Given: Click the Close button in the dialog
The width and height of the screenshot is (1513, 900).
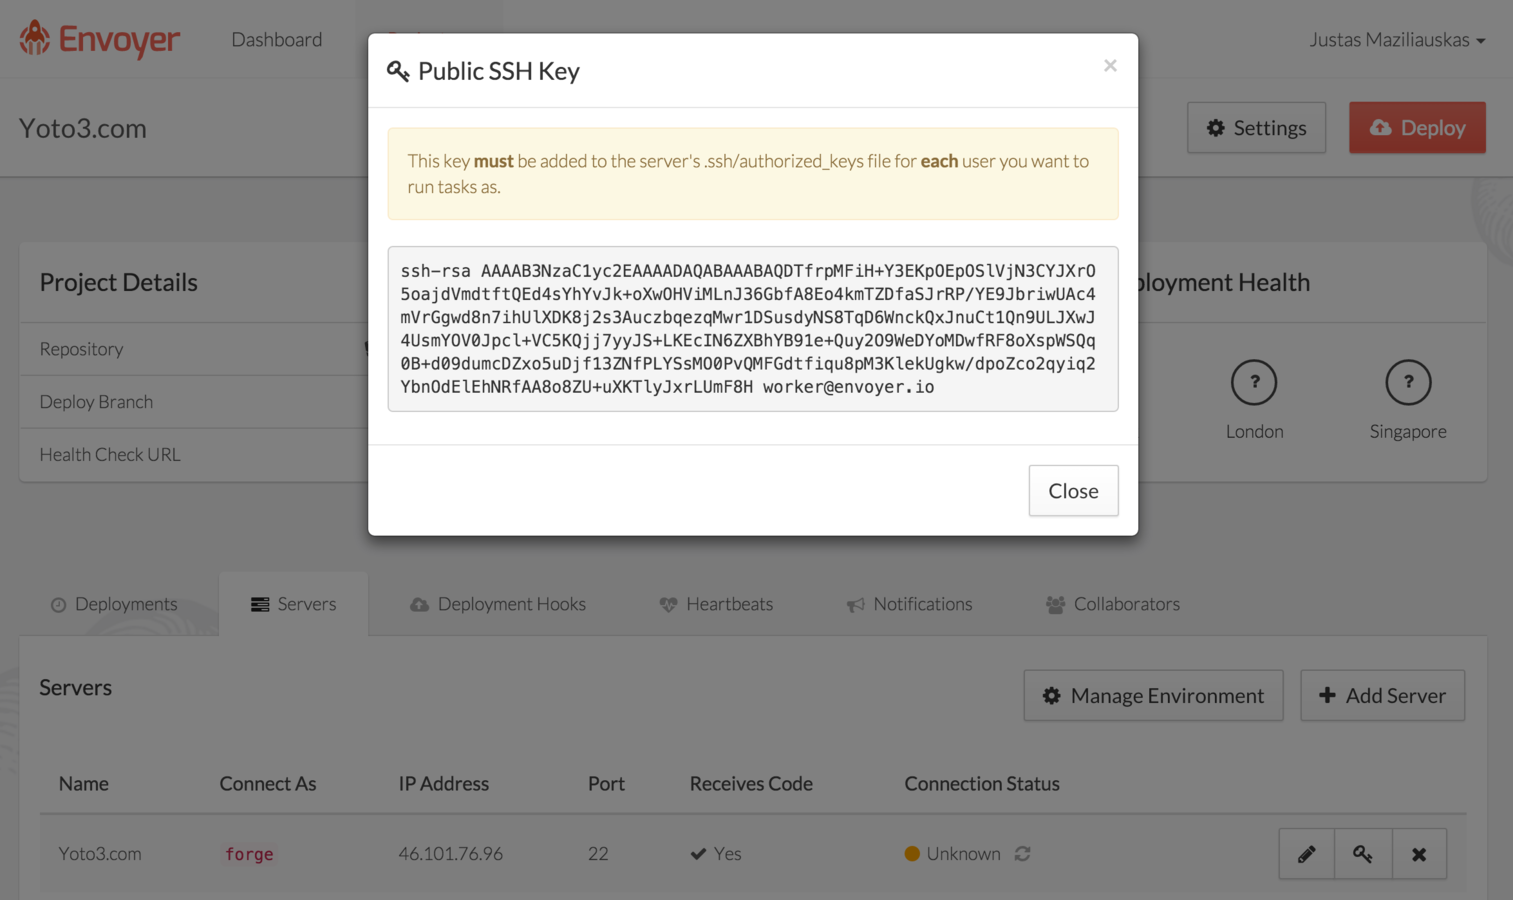Looking at the screenshot, I should click(1073, 490).
